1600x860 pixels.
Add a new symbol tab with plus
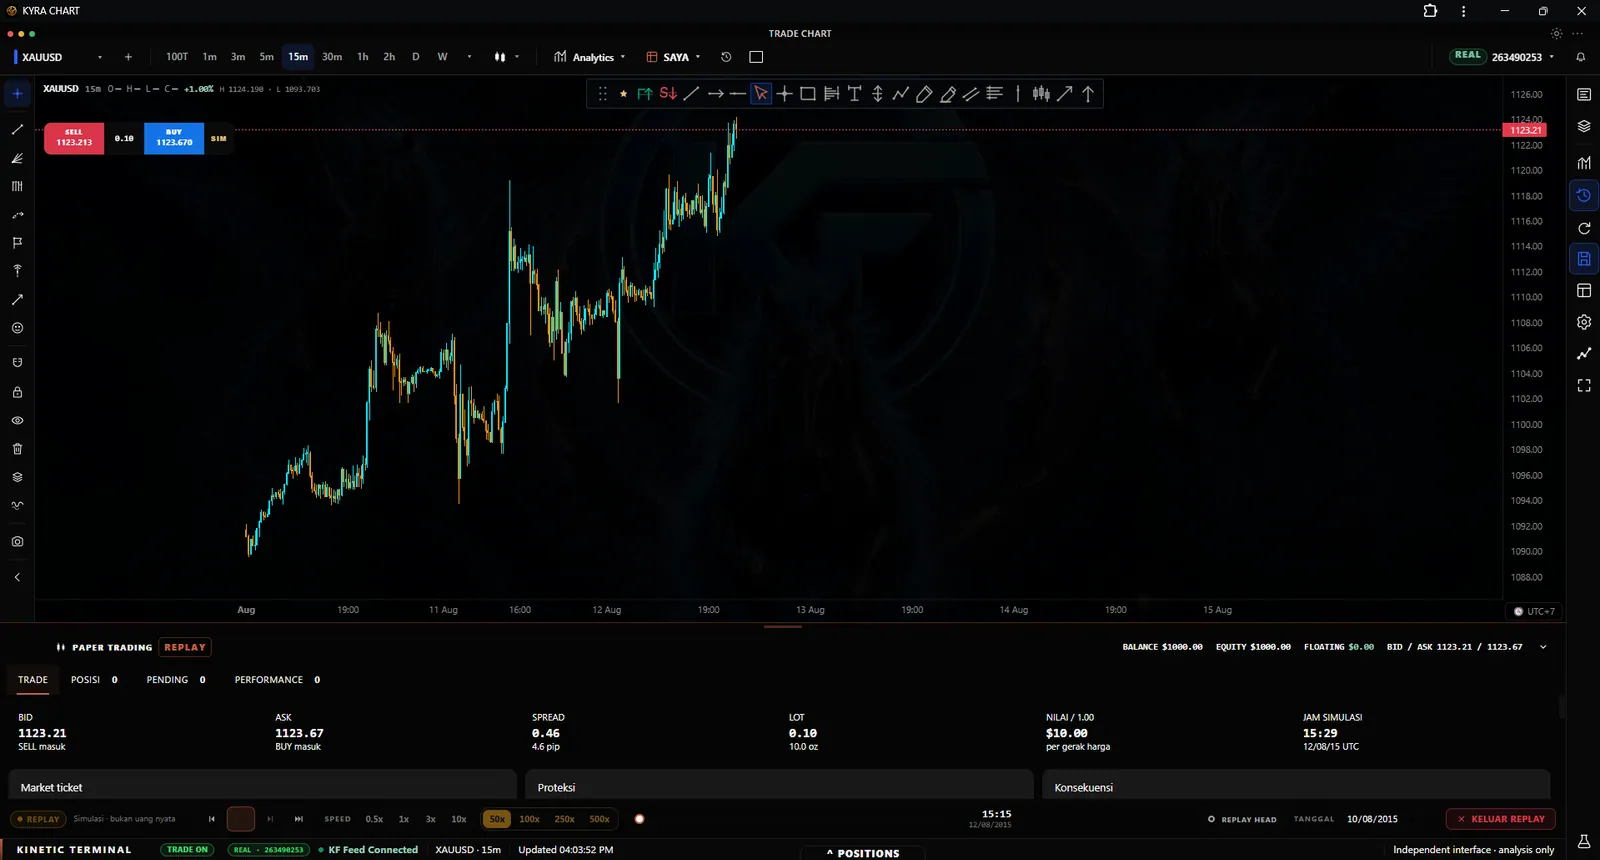128,57
